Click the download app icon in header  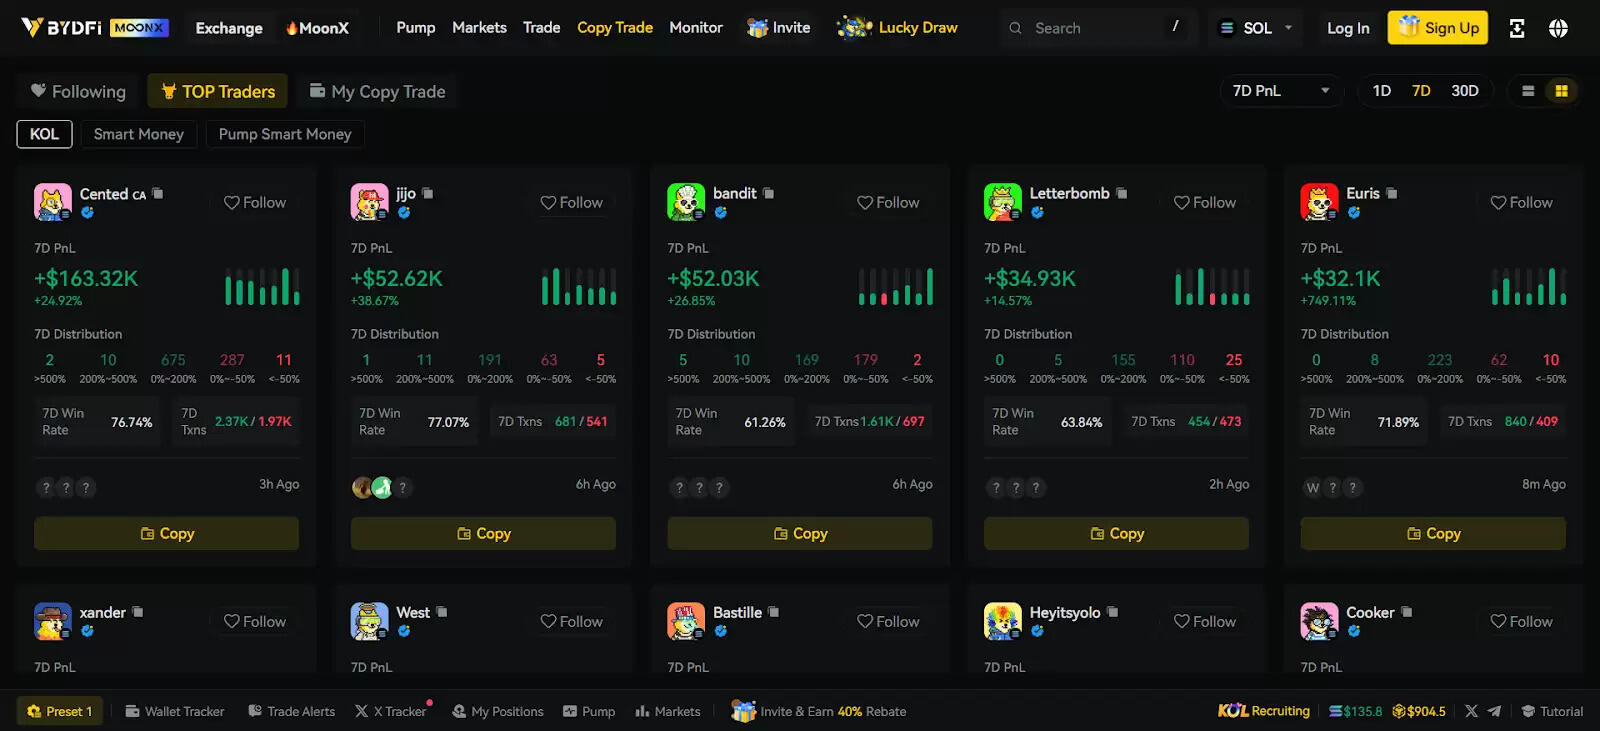(1517, 28)
